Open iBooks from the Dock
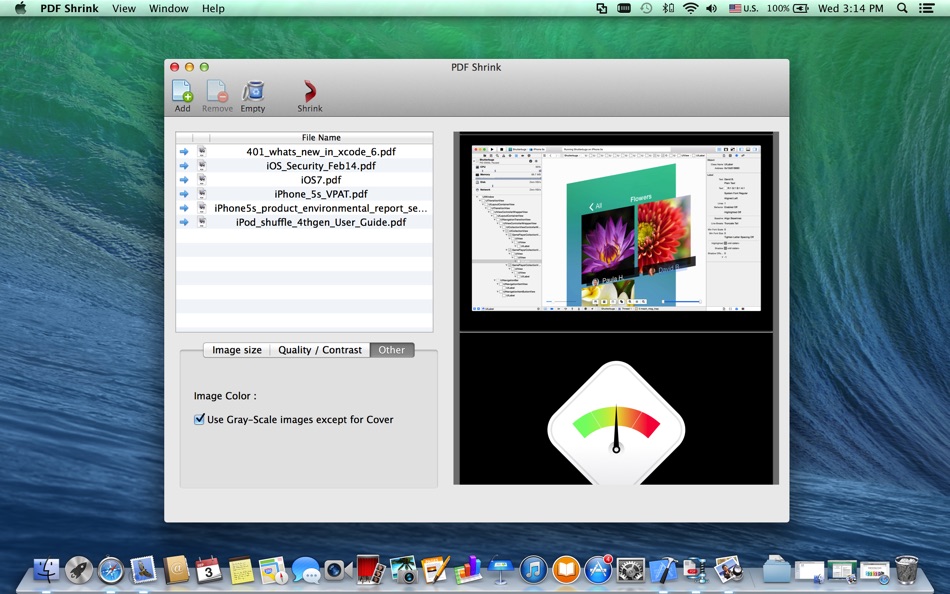950x594 pixels. pyautogui.click(x=566, y=570)
